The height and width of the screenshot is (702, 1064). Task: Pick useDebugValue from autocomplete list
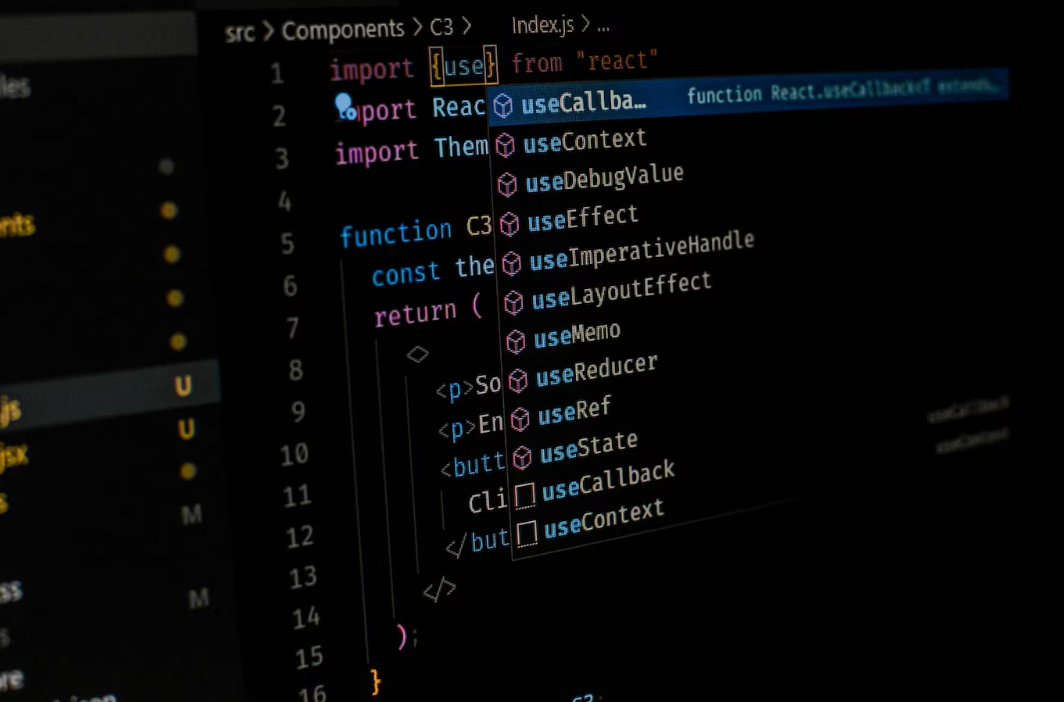click(x=604, y=178)
